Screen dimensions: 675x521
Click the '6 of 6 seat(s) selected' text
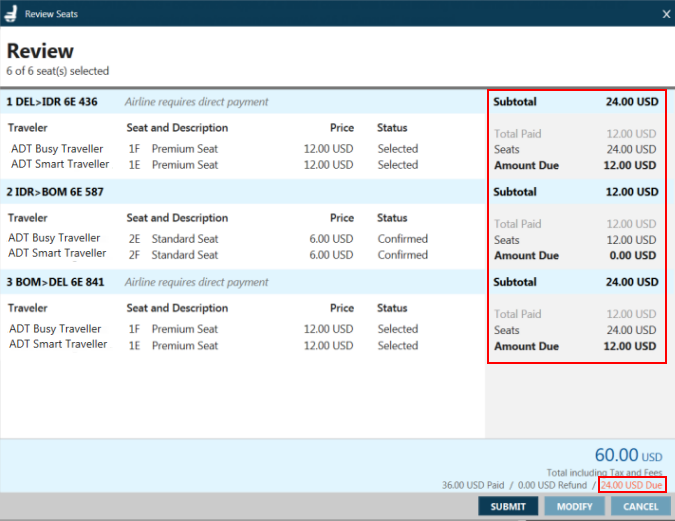pos(58,71)
